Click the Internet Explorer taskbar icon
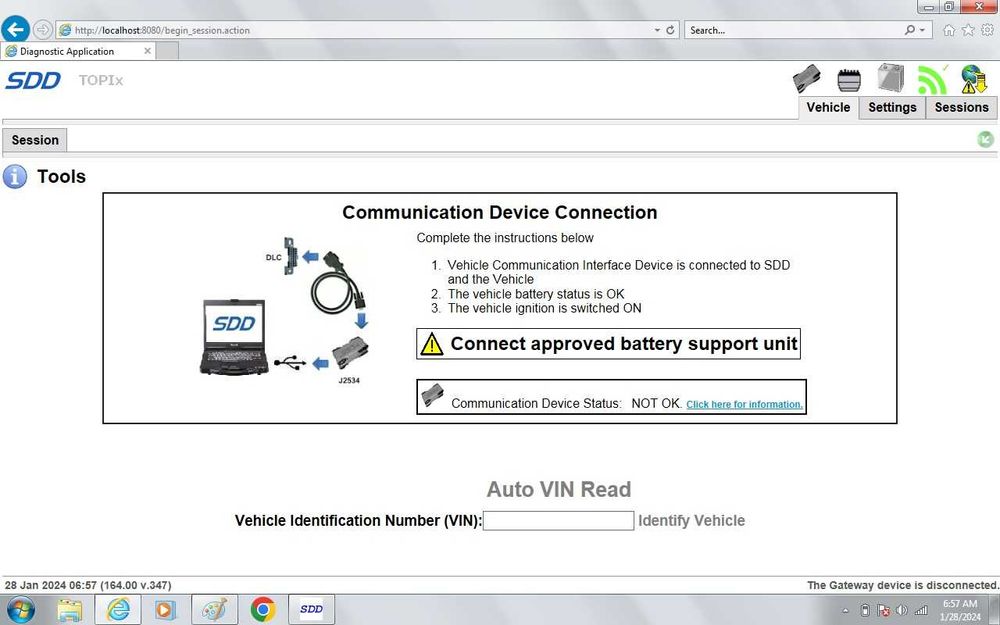1000x625 pixels. (118, 610)
